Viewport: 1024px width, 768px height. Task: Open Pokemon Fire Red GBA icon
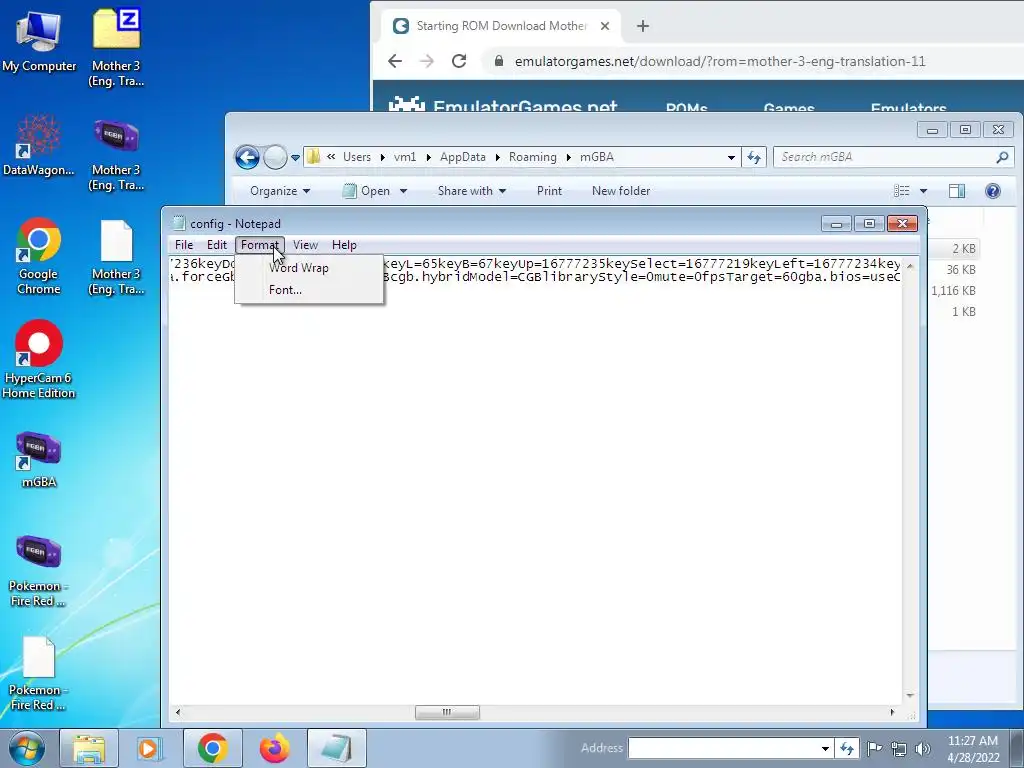click(39, 571)
